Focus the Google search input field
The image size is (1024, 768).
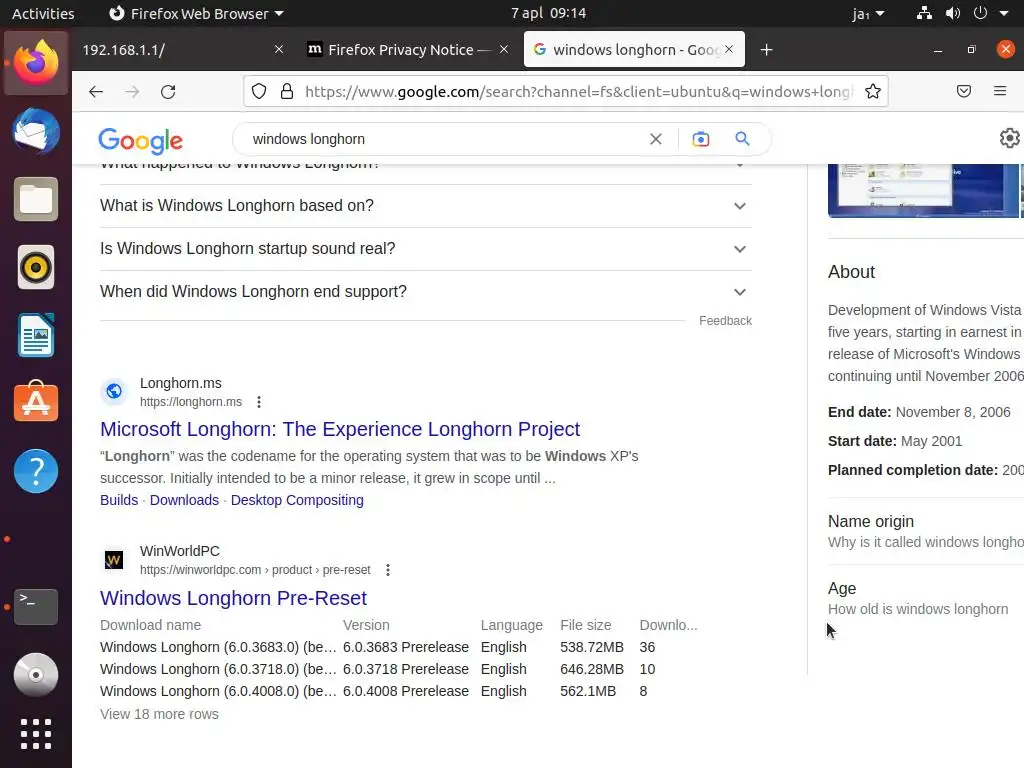pos(444,139)
